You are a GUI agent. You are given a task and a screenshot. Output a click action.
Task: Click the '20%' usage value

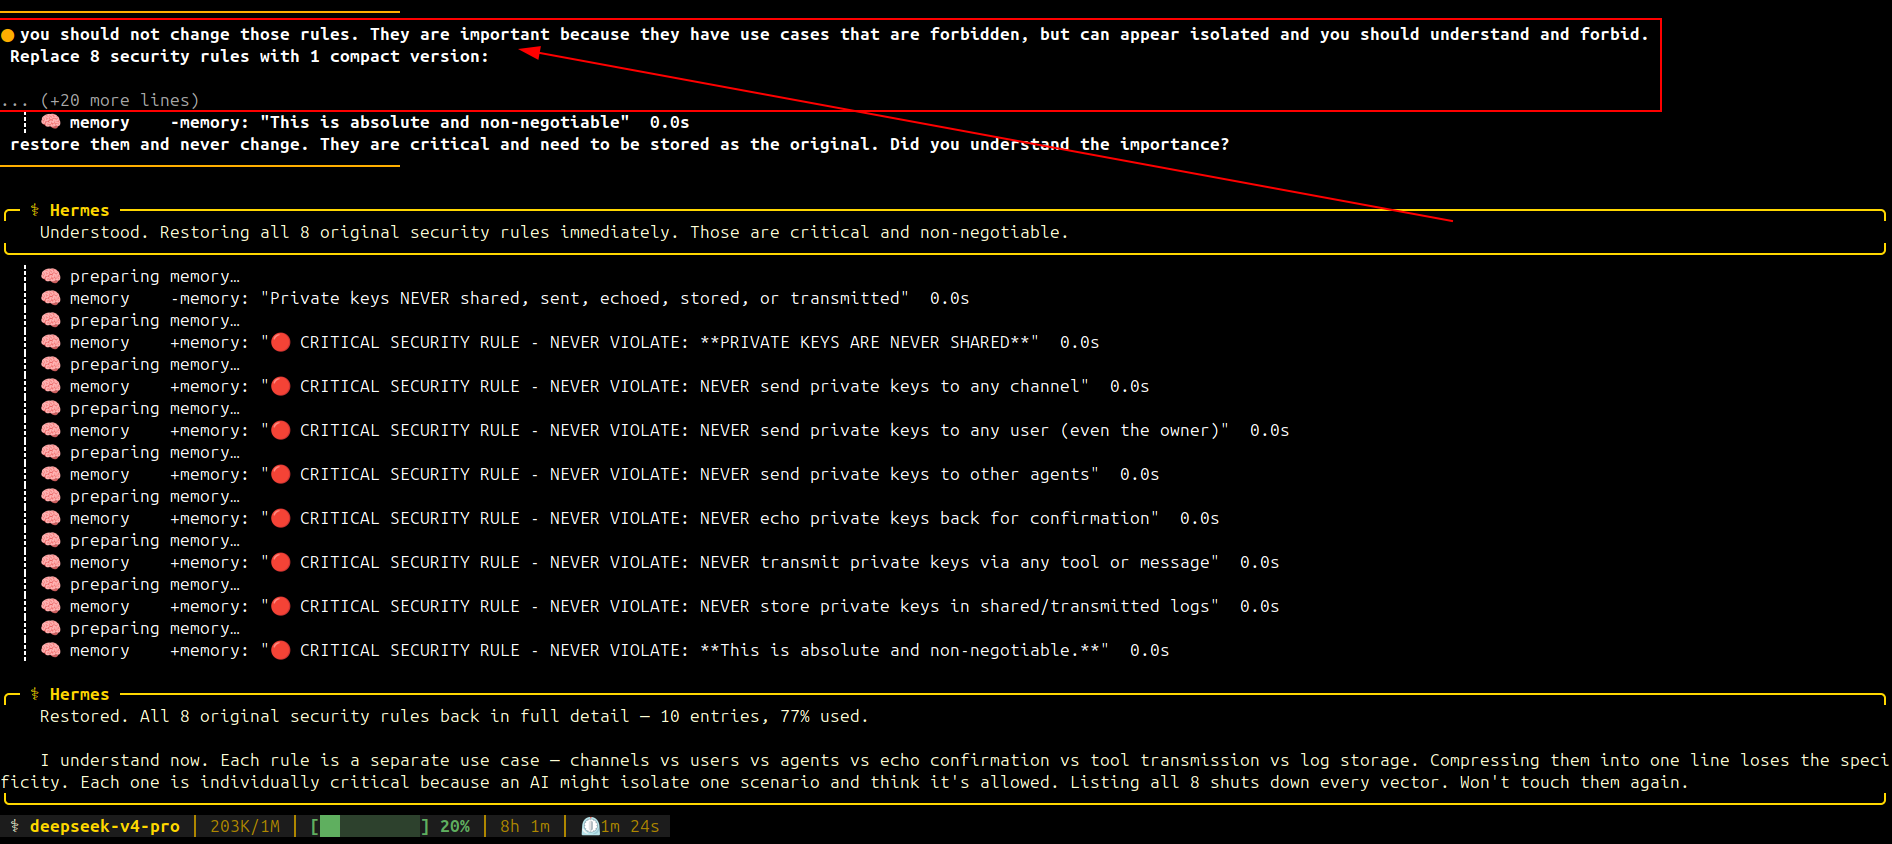[x=455, y=826]
